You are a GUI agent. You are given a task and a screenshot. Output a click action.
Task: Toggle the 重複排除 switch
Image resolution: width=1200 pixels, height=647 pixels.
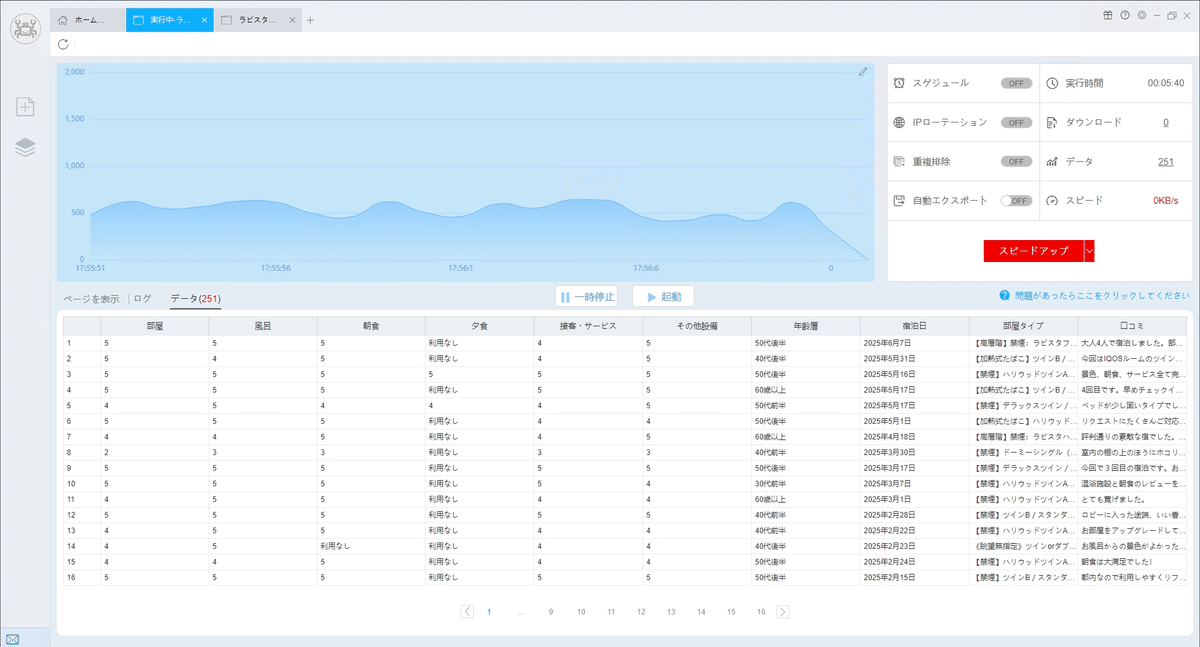(1016, 161)
